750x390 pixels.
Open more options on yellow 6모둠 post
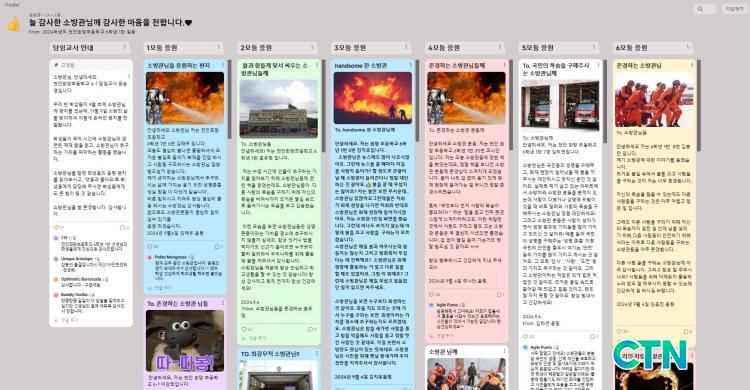(692, 65)
